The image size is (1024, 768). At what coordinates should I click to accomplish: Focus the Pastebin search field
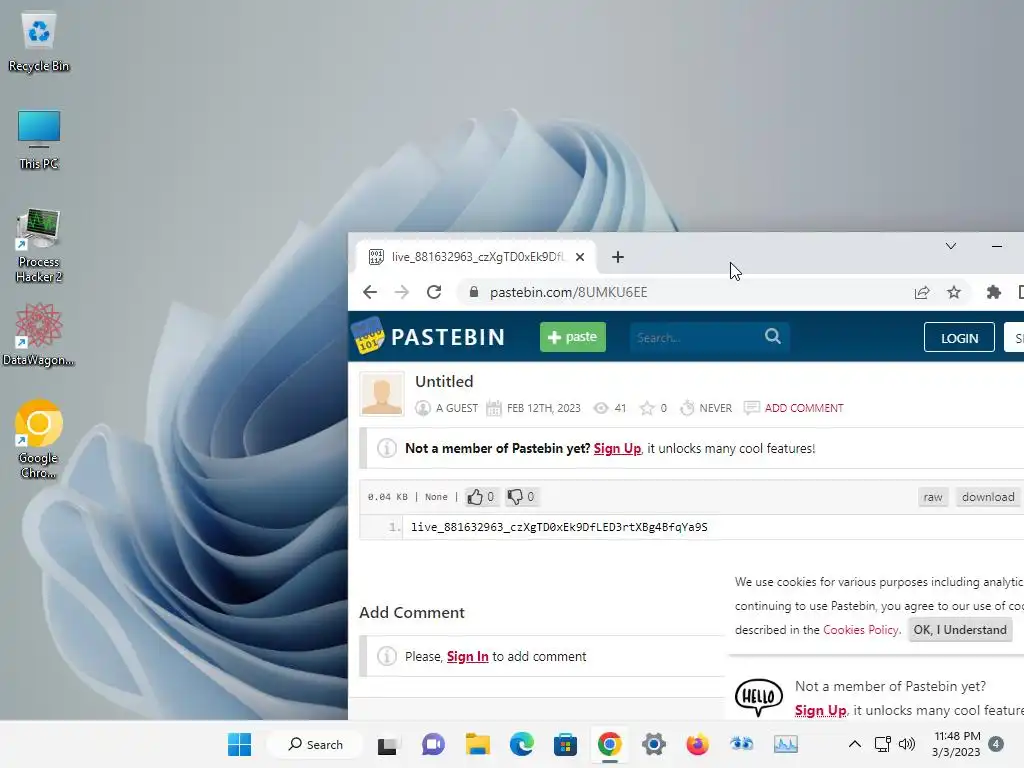tap(696, 338)
